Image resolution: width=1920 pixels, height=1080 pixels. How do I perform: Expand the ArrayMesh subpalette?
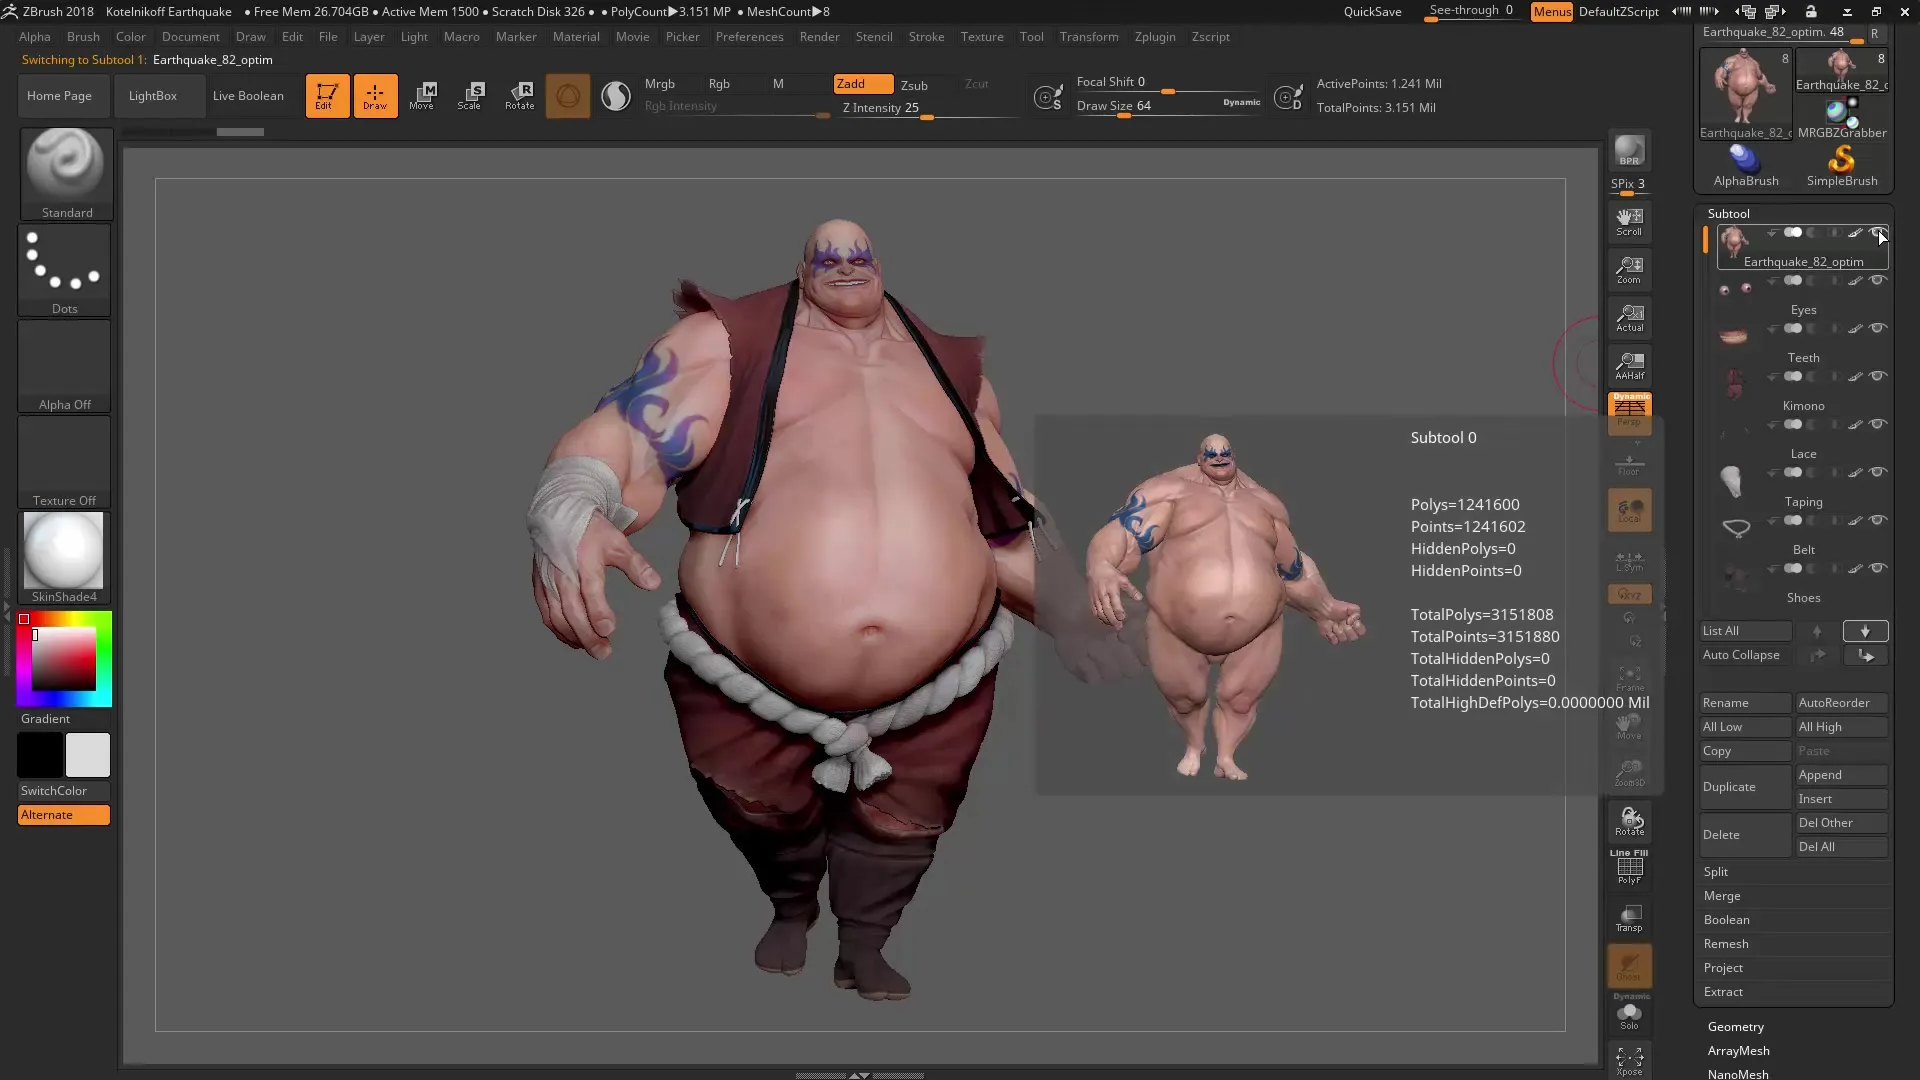tap(1739, 1051)
